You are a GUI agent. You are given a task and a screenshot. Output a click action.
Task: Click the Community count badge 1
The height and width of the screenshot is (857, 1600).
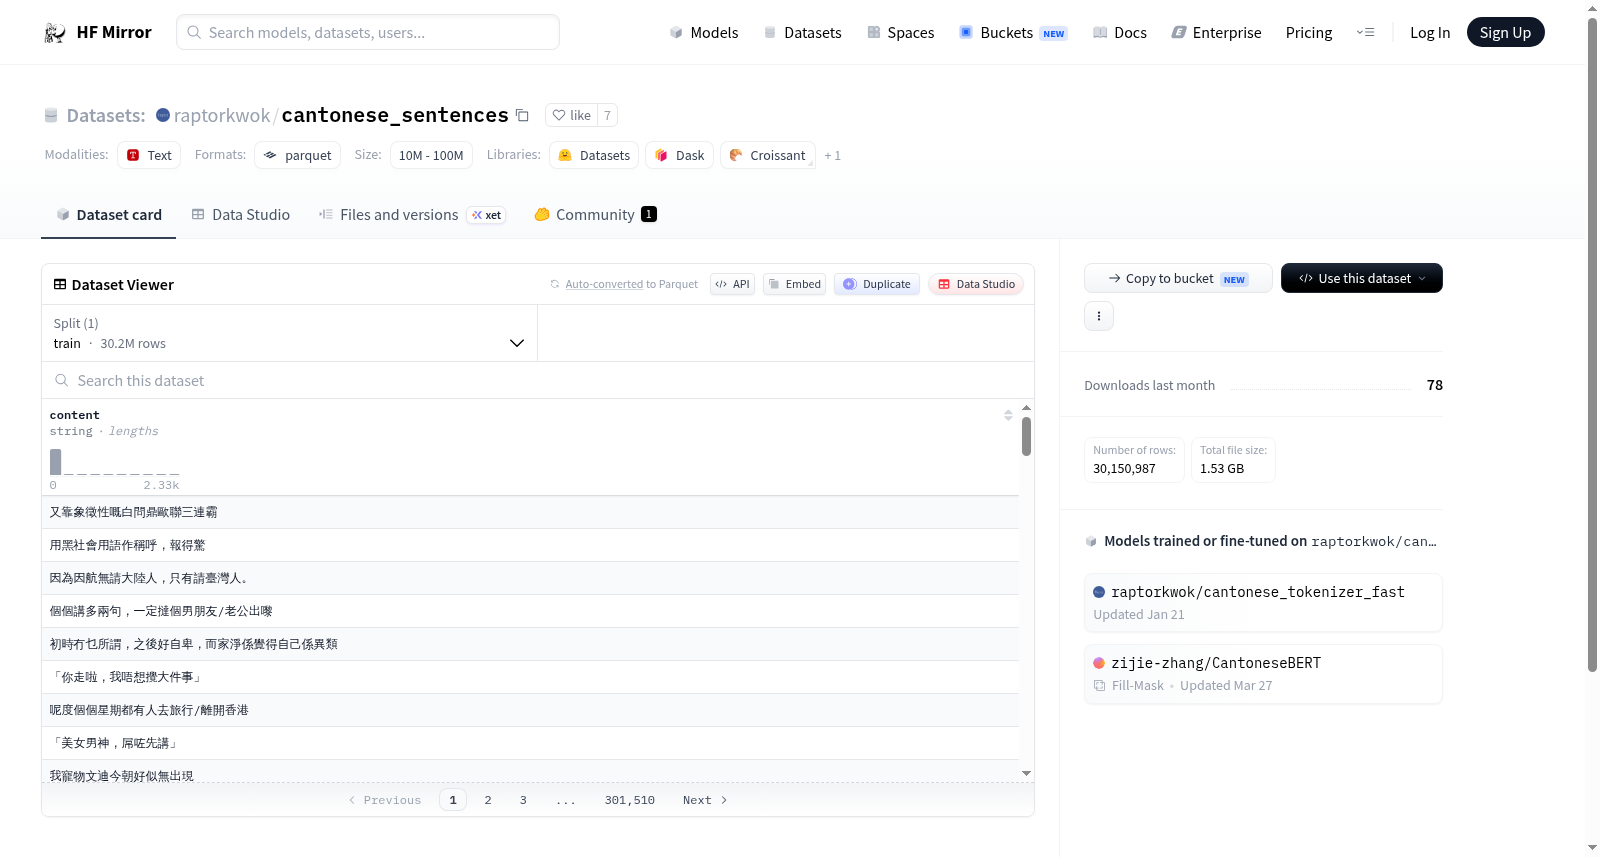(649, 214)
